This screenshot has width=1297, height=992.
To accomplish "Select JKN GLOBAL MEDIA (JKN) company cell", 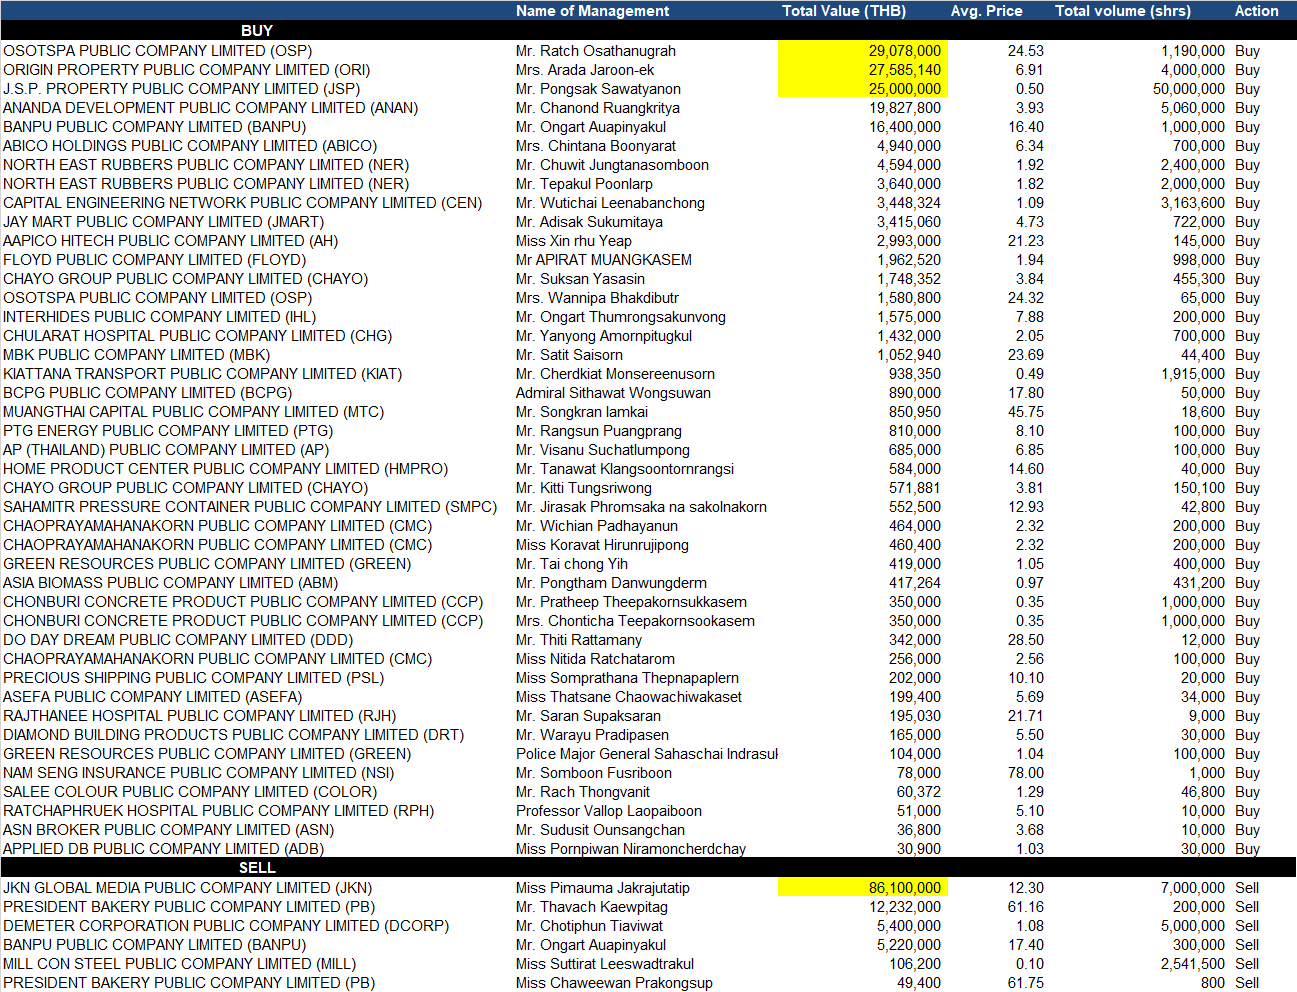I will 187,888.
